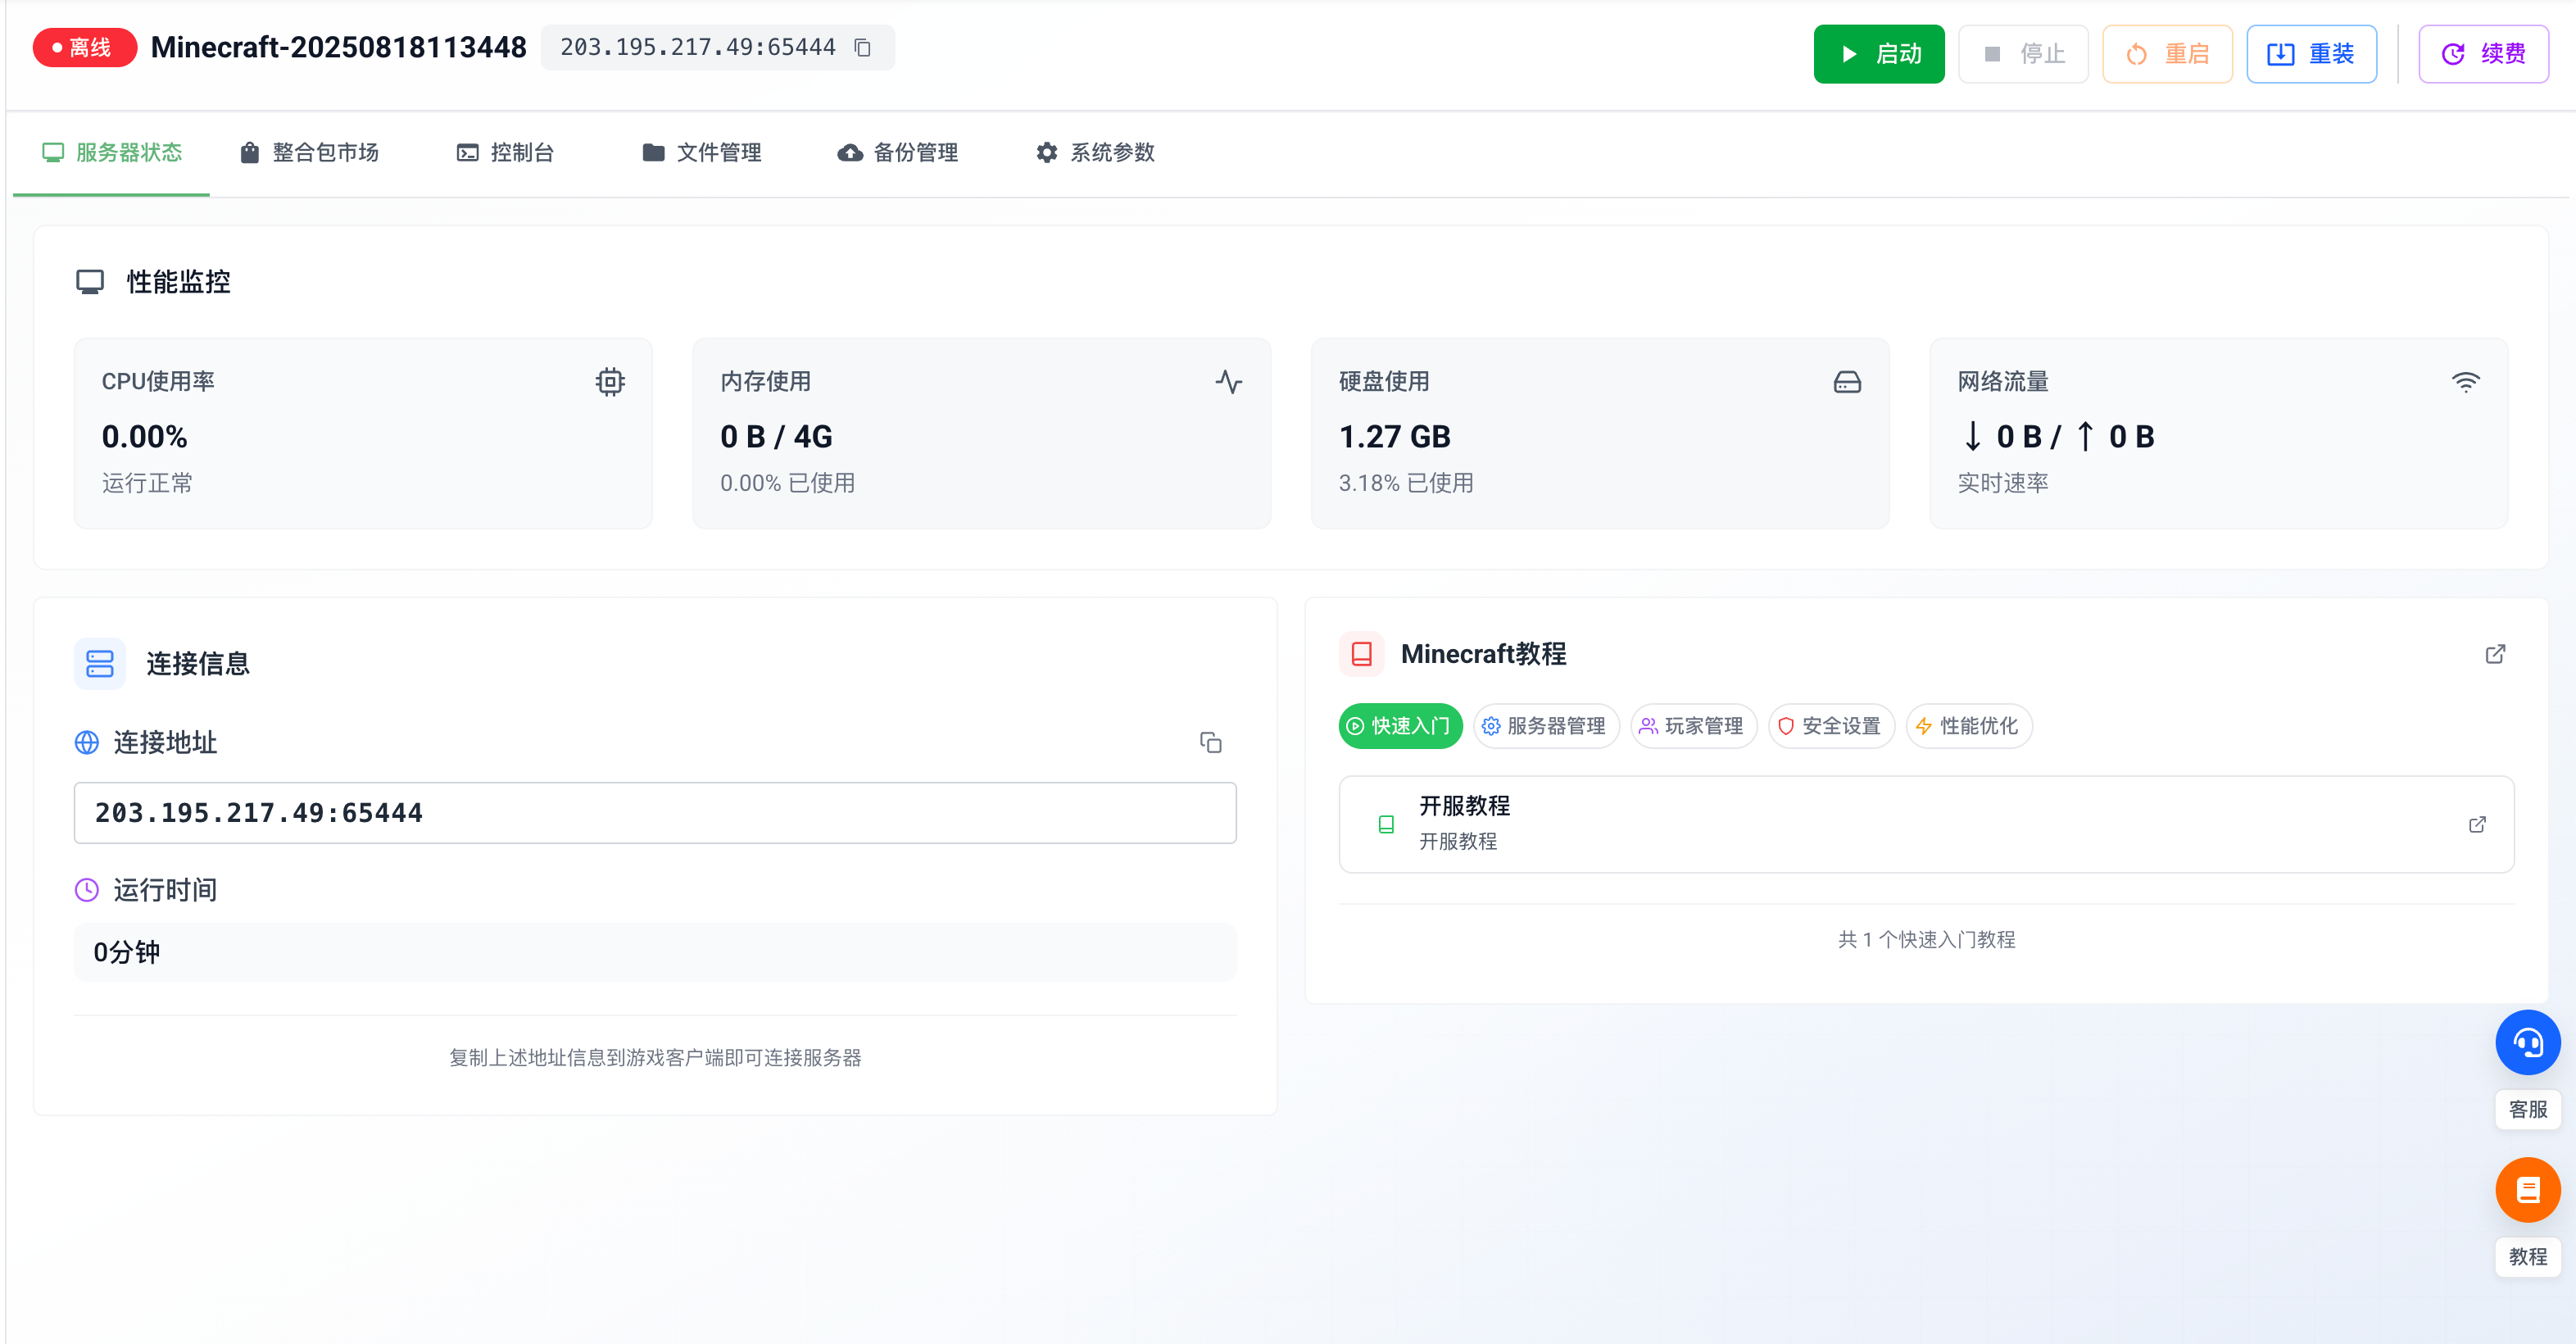Click the disabled 停止 button

click(x=2022, y=54)
